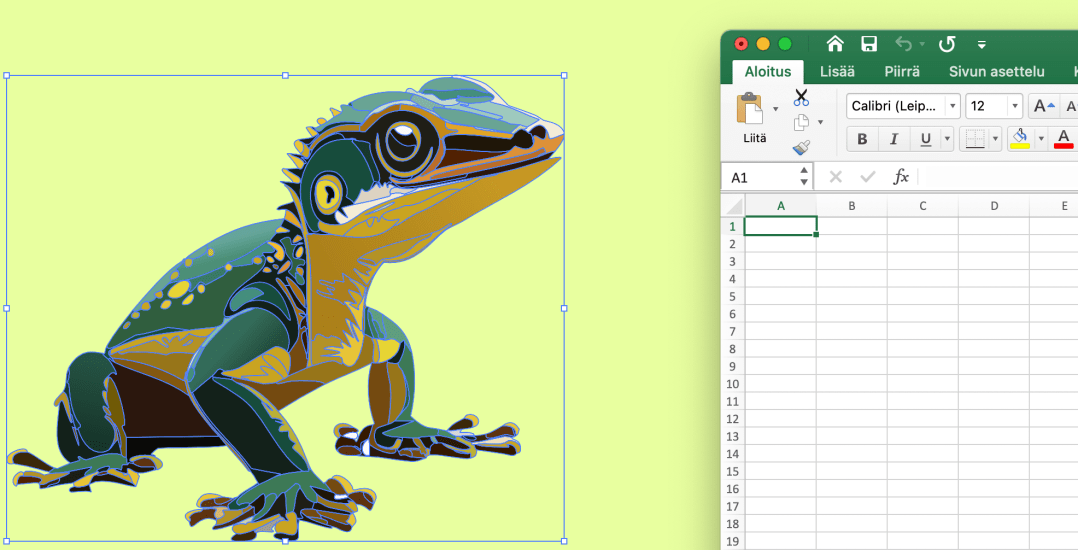Apply the yellow fill color bucket

point(1020,139)
